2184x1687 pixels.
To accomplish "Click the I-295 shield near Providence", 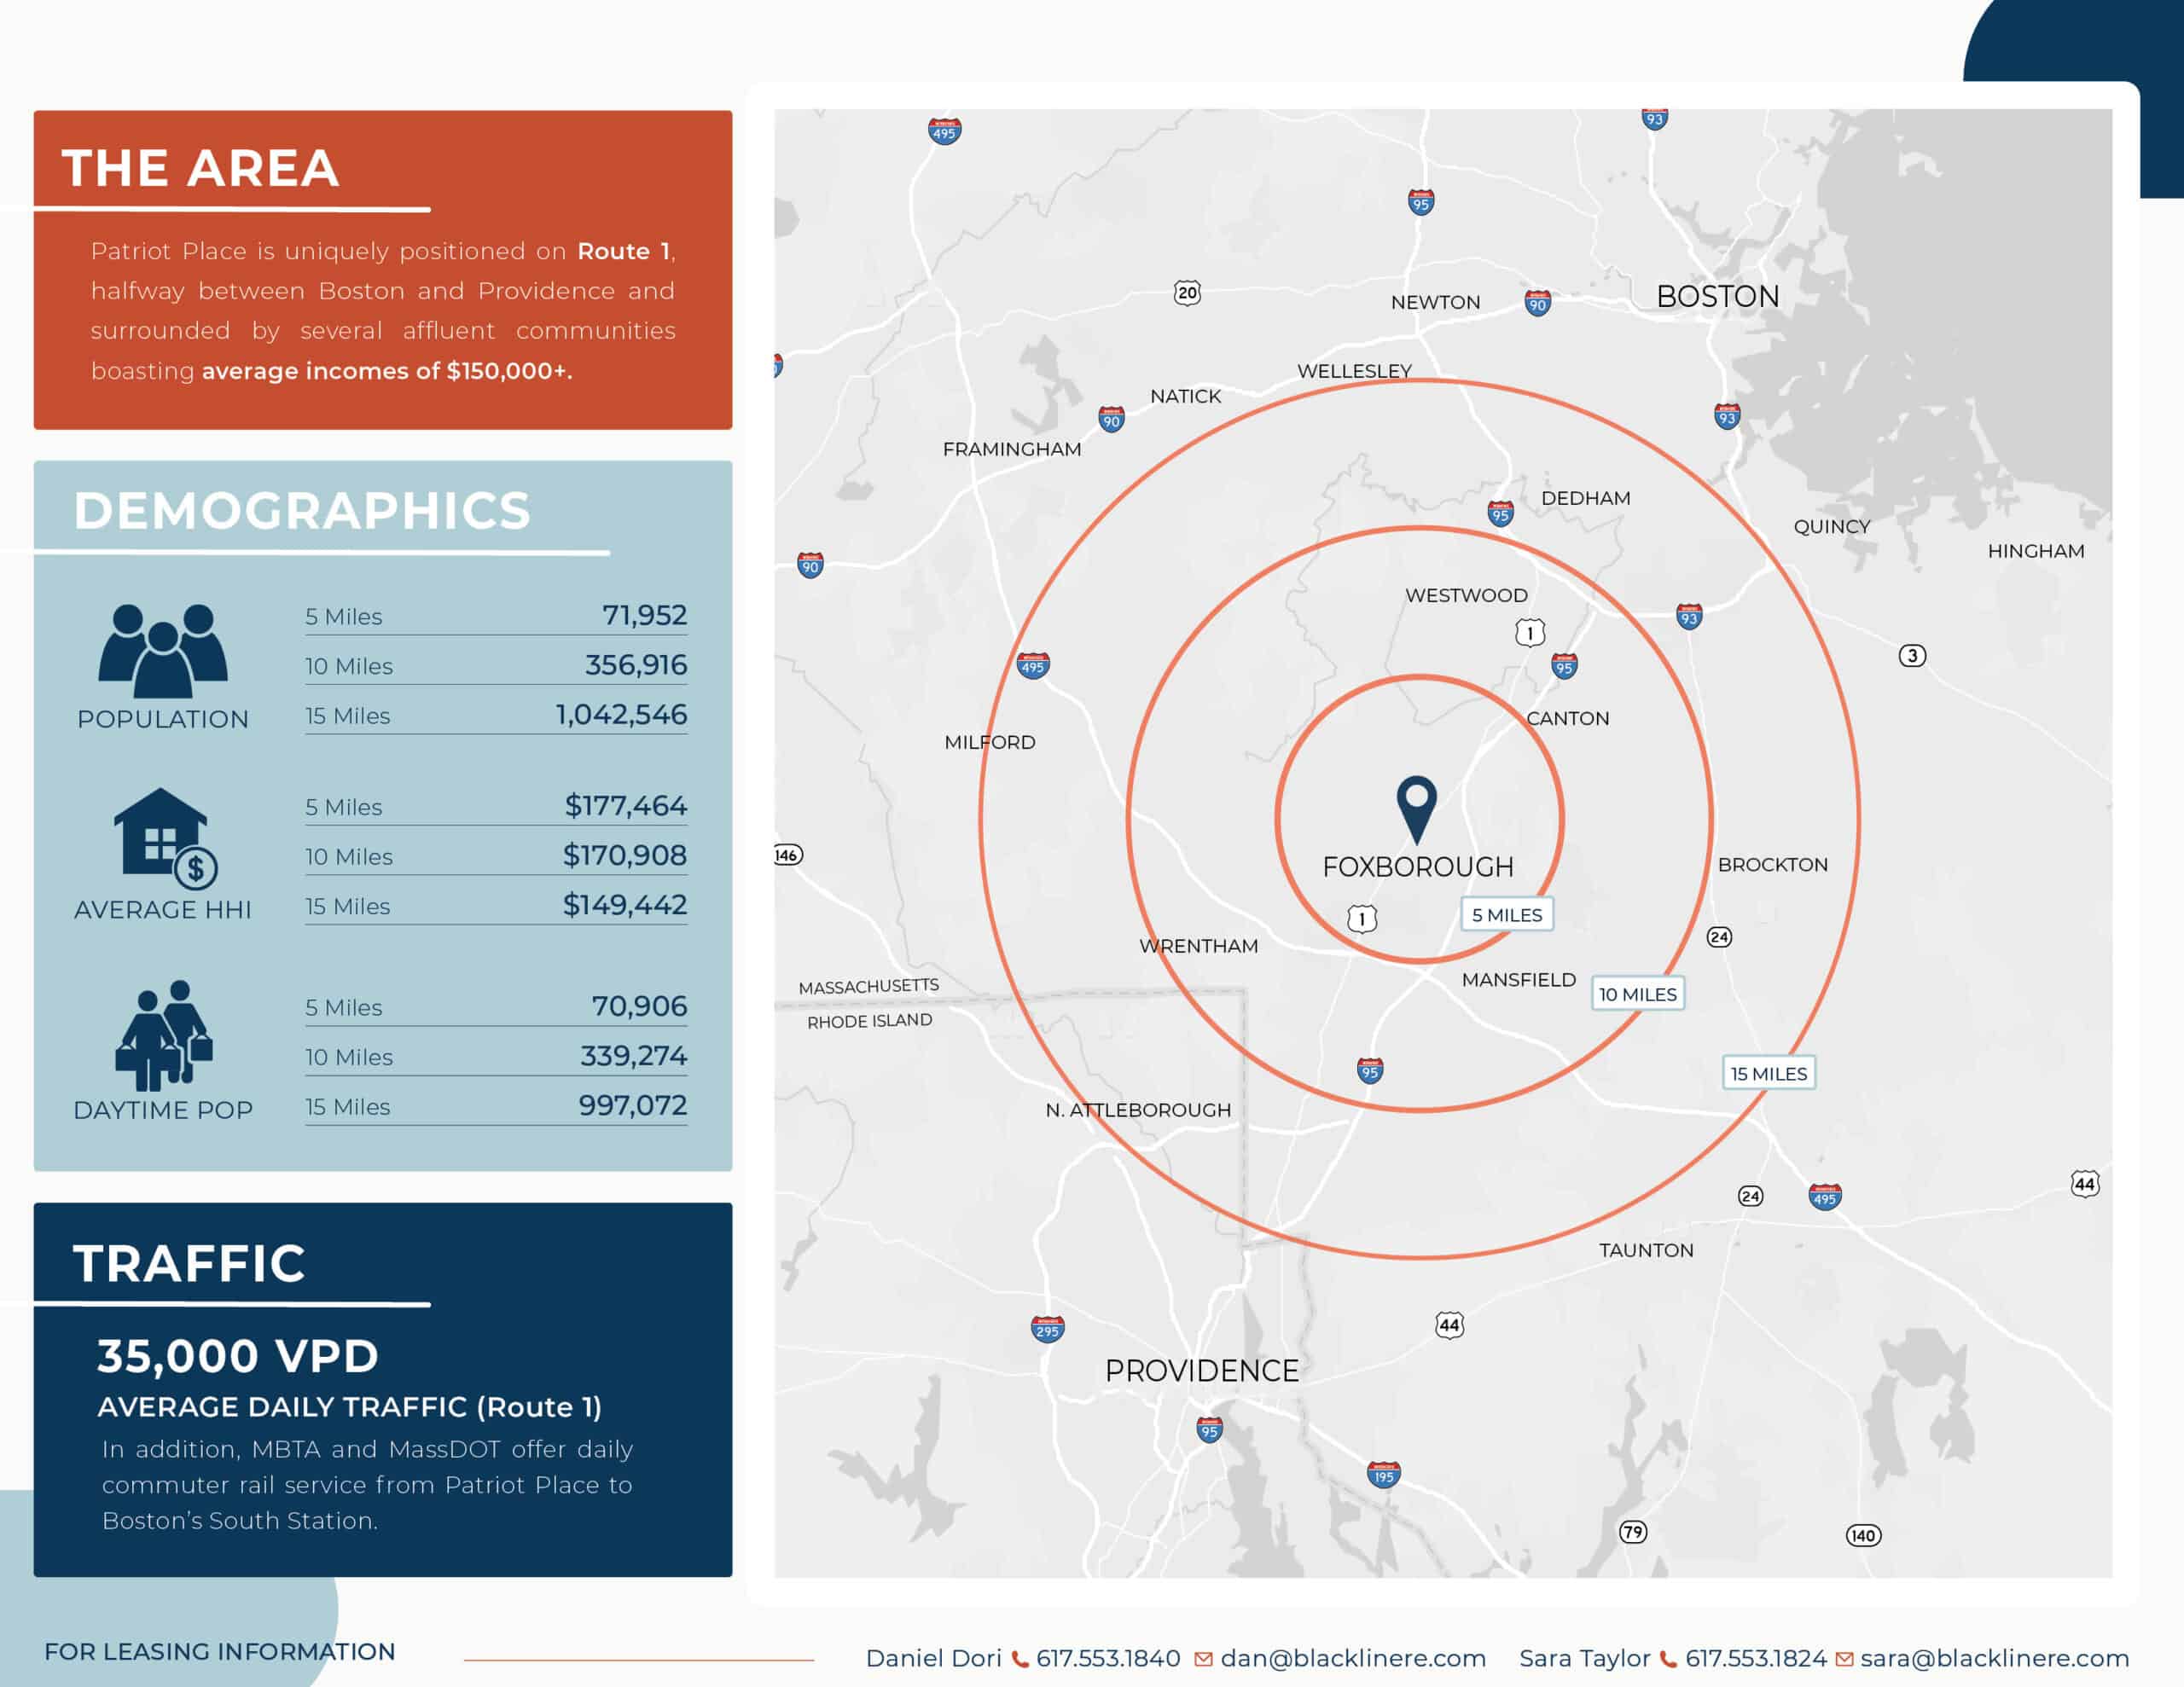I will (x=1047, y=1329).
